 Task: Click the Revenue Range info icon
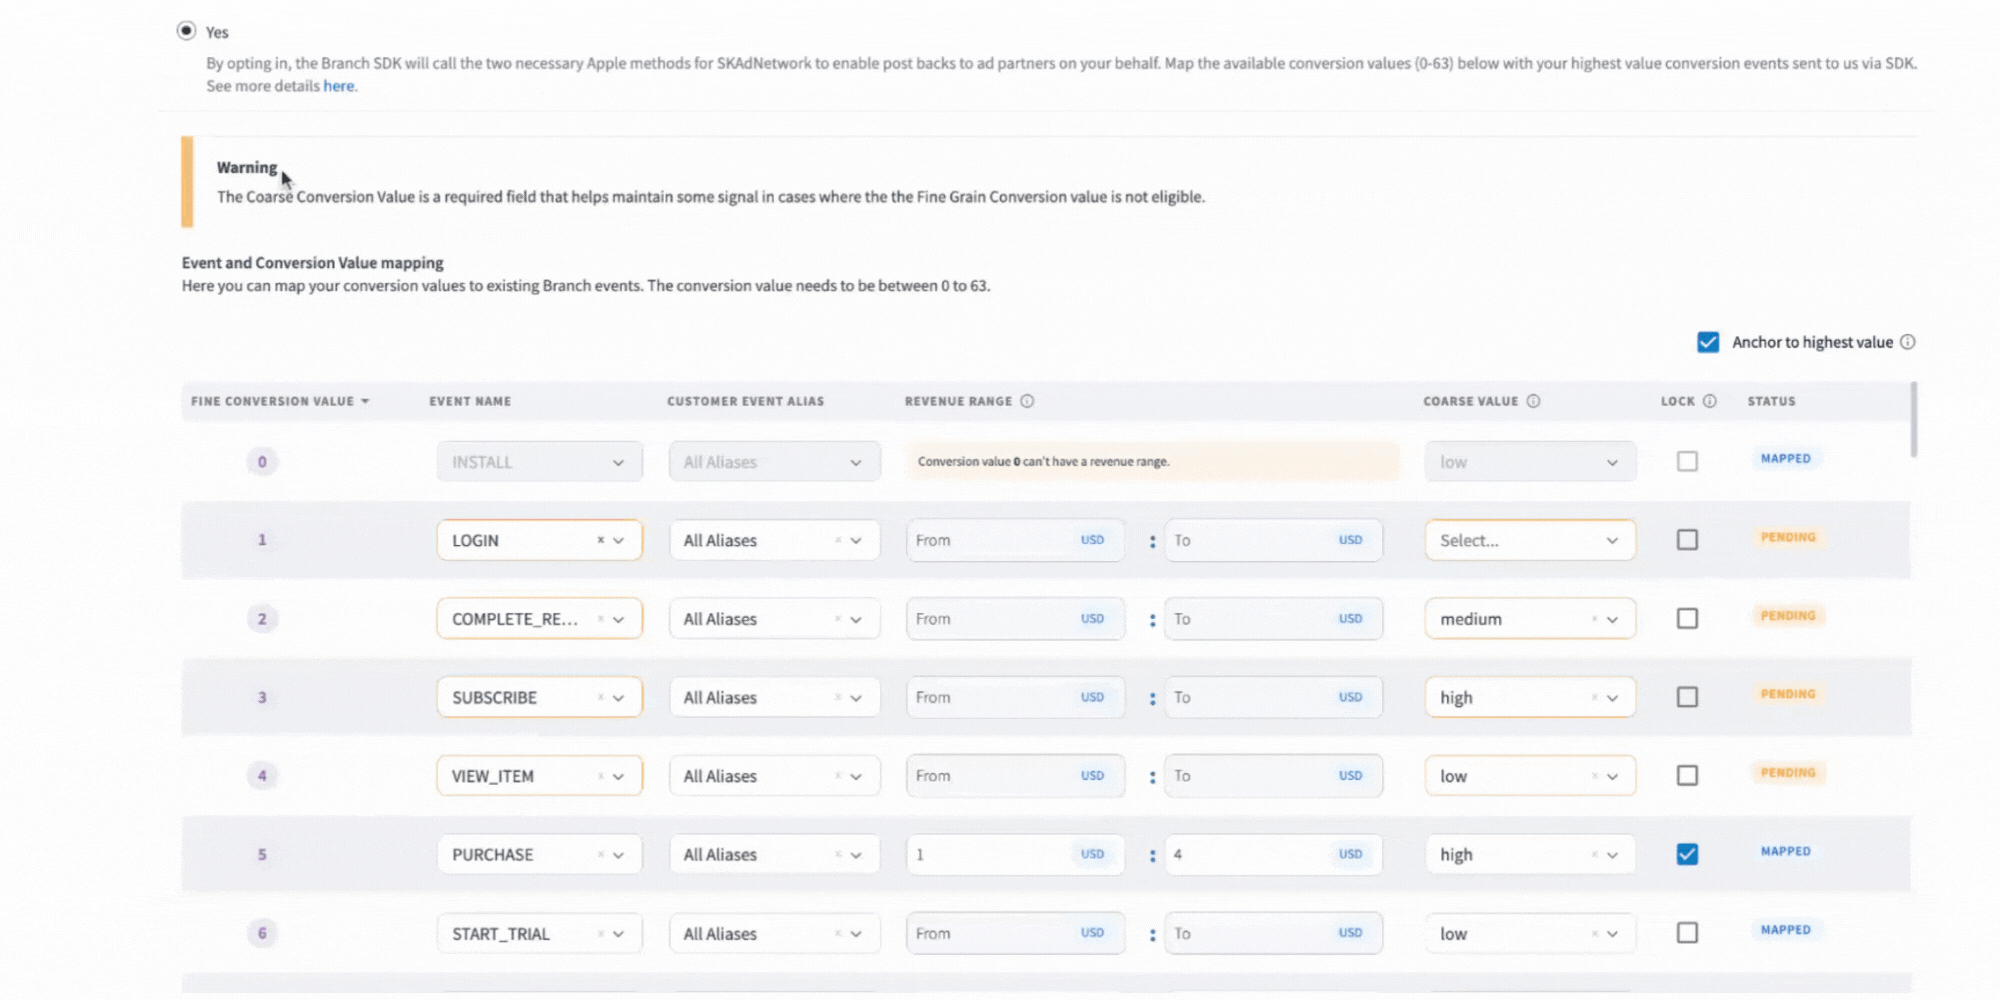pyautogui.click(x=1027, y=401)
